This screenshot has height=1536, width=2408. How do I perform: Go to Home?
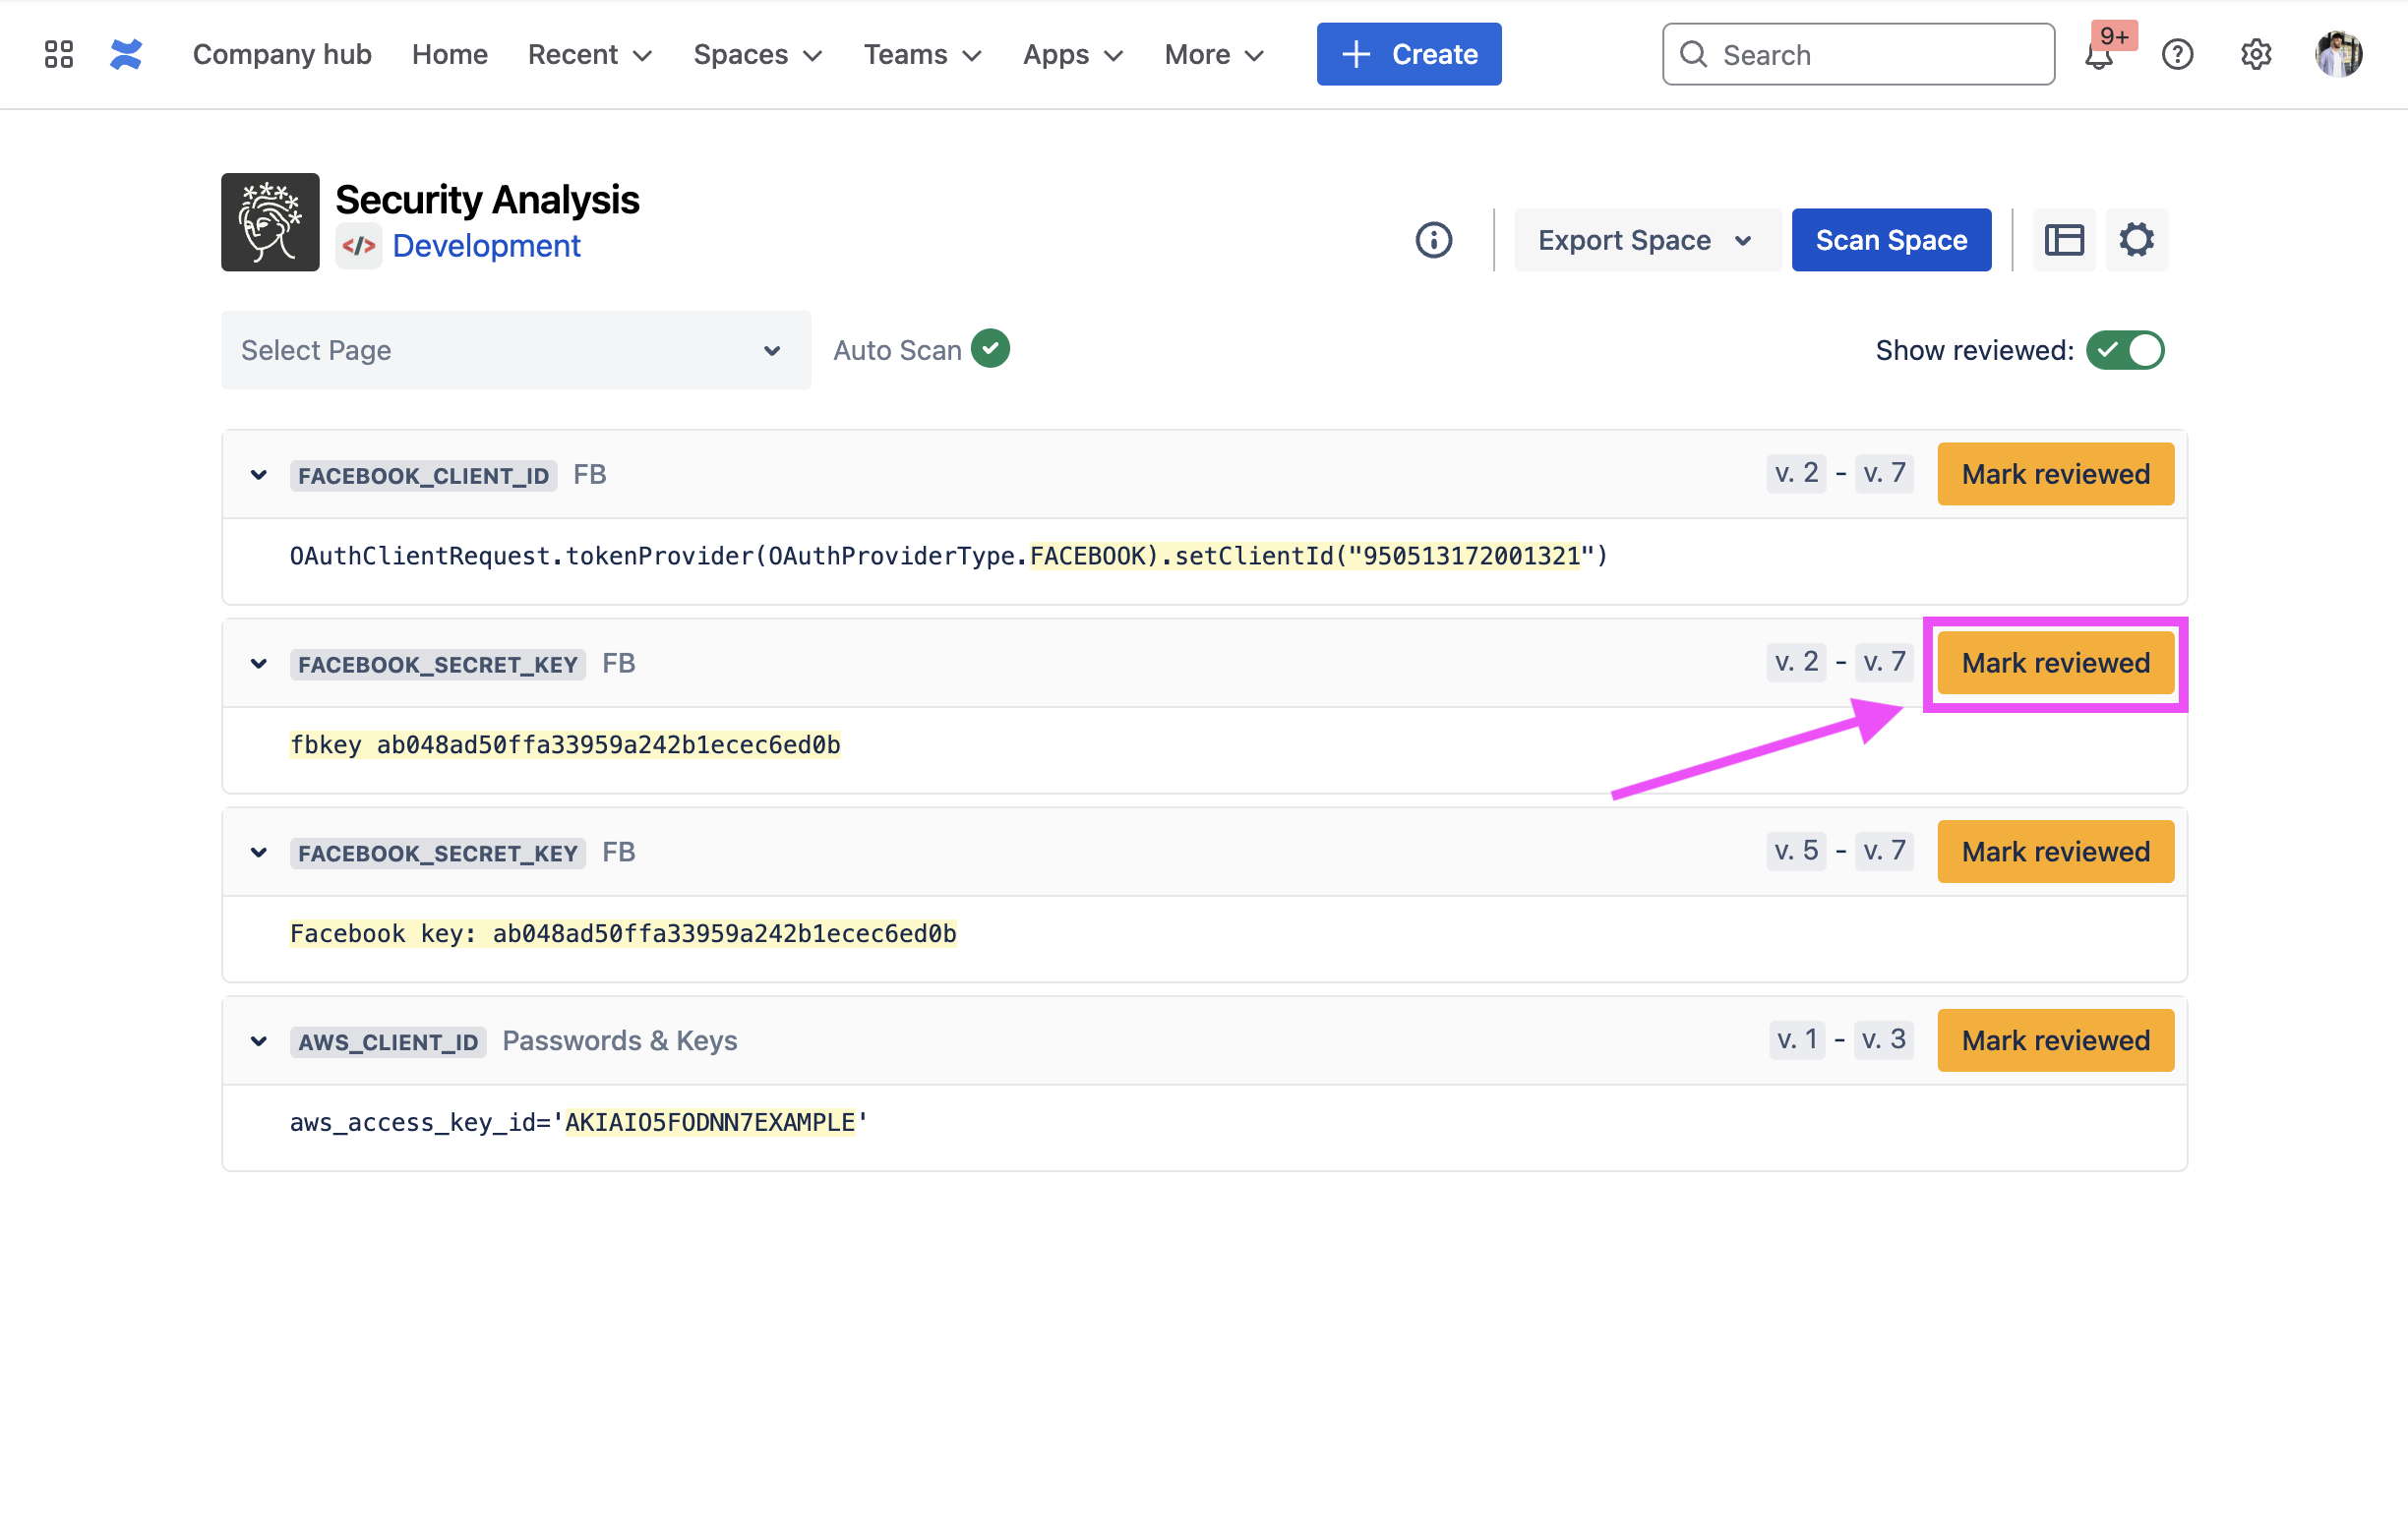tap(450, 54)
